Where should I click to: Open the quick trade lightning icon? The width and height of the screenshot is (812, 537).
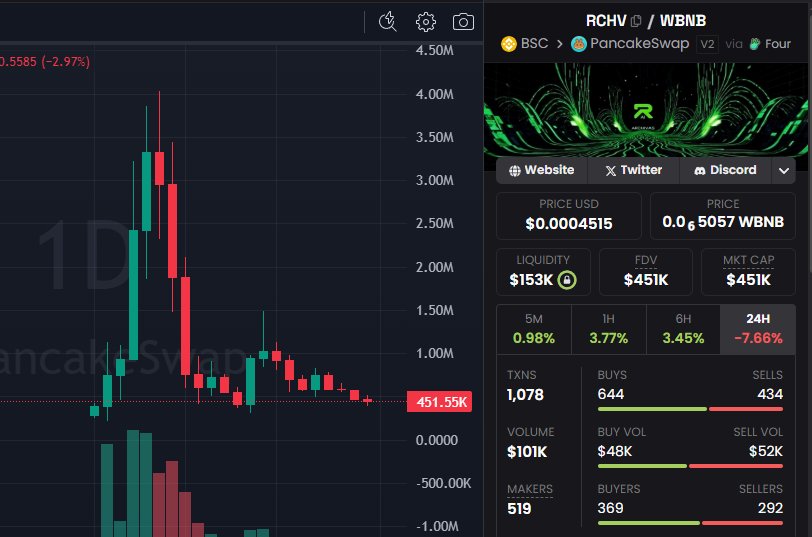click(387, 22)
